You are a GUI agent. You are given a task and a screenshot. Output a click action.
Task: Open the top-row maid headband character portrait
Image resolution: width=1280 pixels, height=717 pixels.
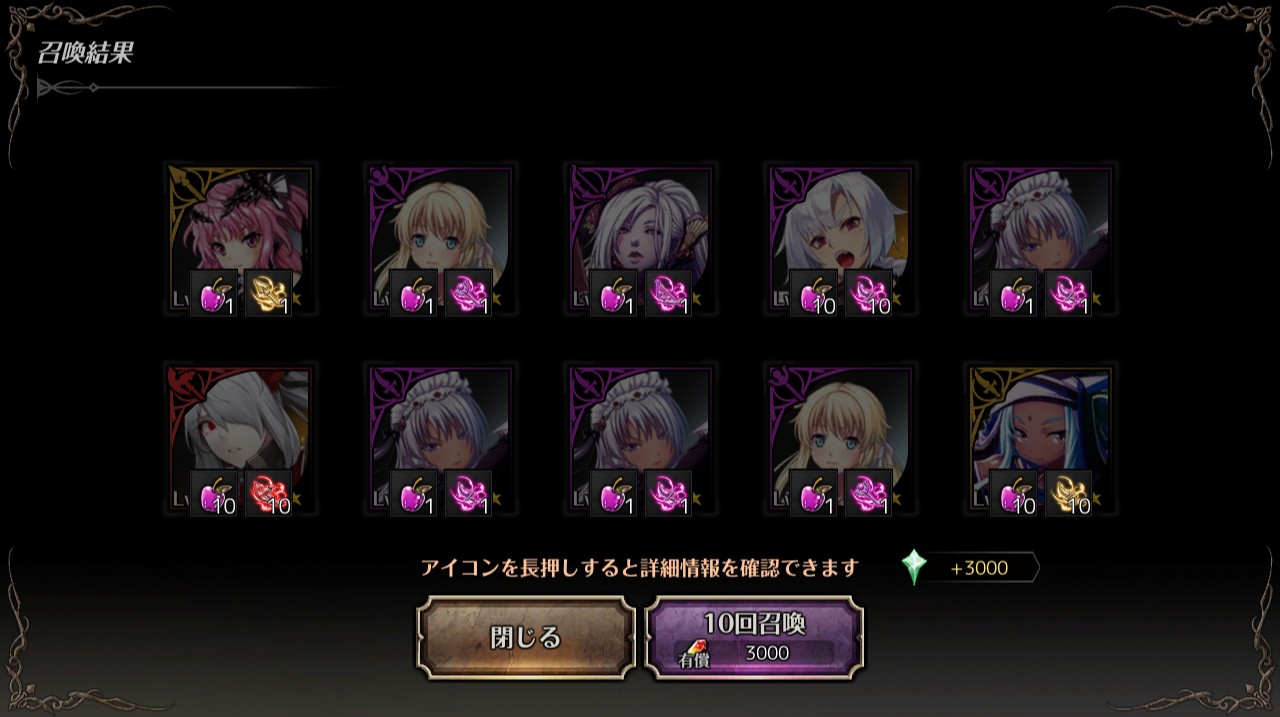coord(1040,240)
